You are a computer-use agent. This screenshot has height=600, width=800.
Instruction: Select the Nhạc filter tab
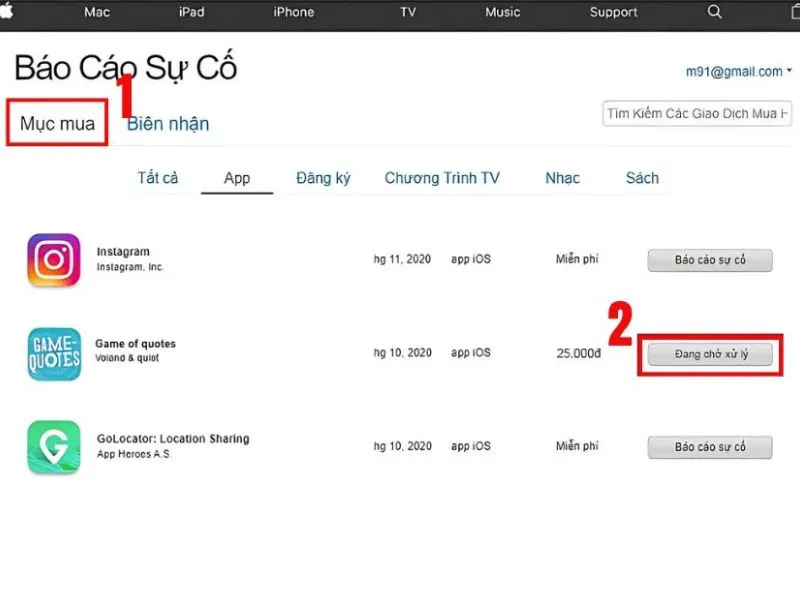click(x=562, y=178)
